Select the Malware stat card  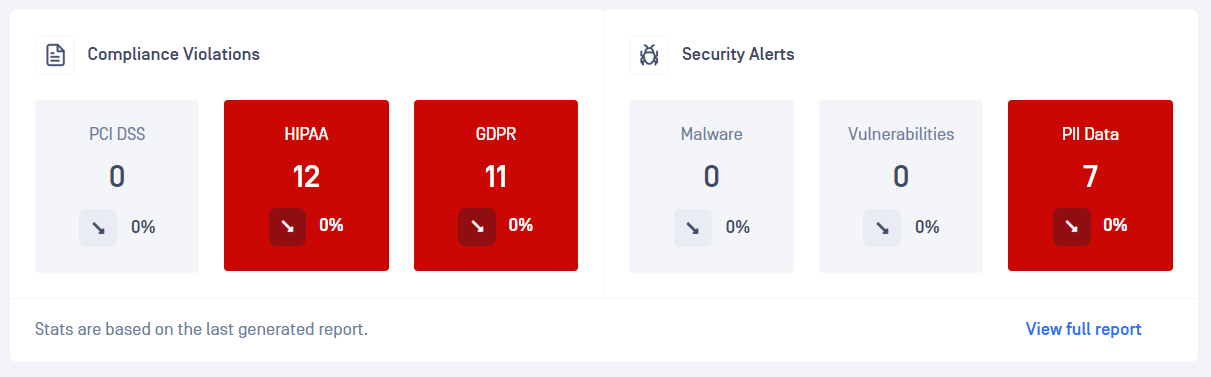coord(711,186)
